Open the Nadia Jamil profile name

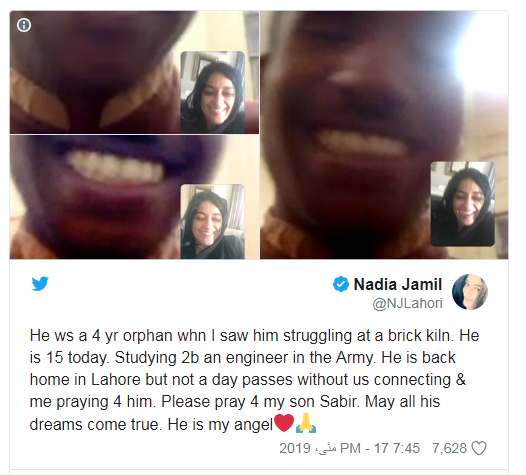pos(398,284)
